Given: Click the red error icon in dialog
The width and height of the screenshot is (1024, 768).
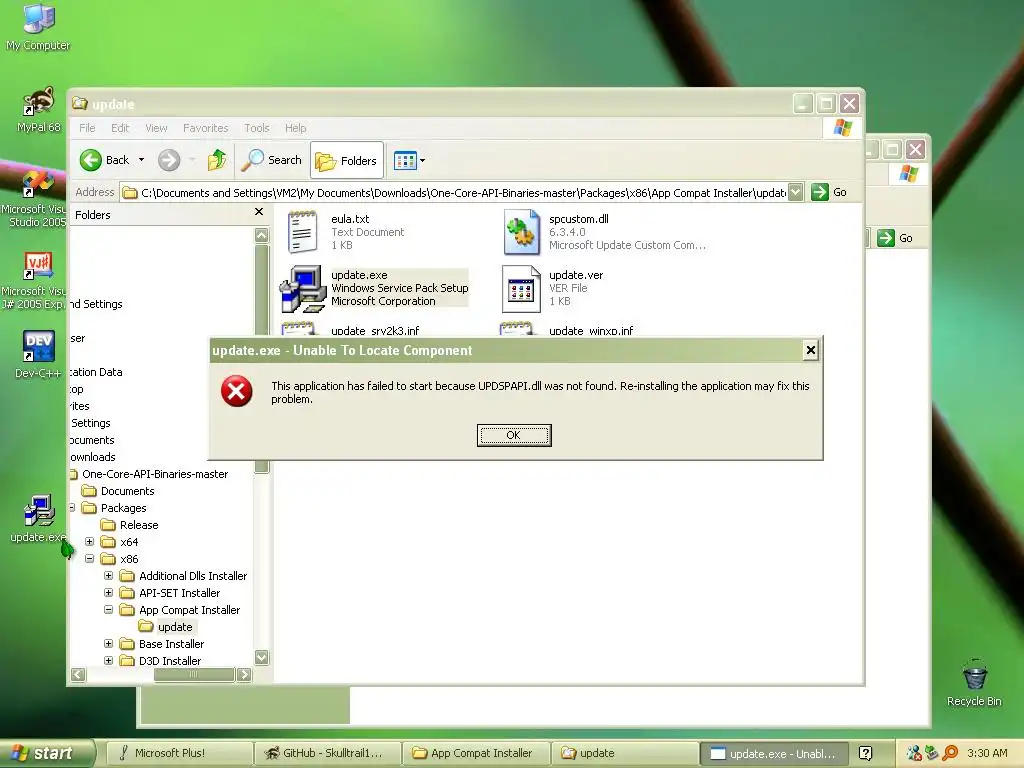Looking at the screenshot, I should click(x=236, y=391).
